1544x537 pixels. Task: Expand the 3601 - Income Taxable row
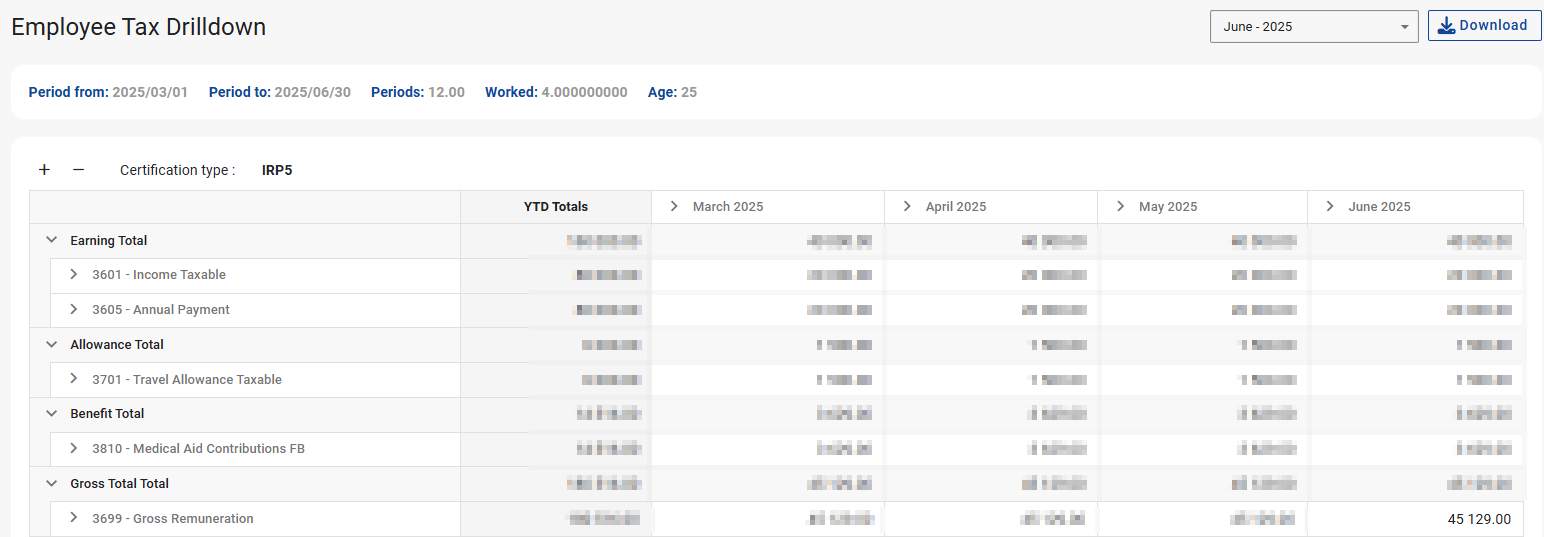coord(73,275)
